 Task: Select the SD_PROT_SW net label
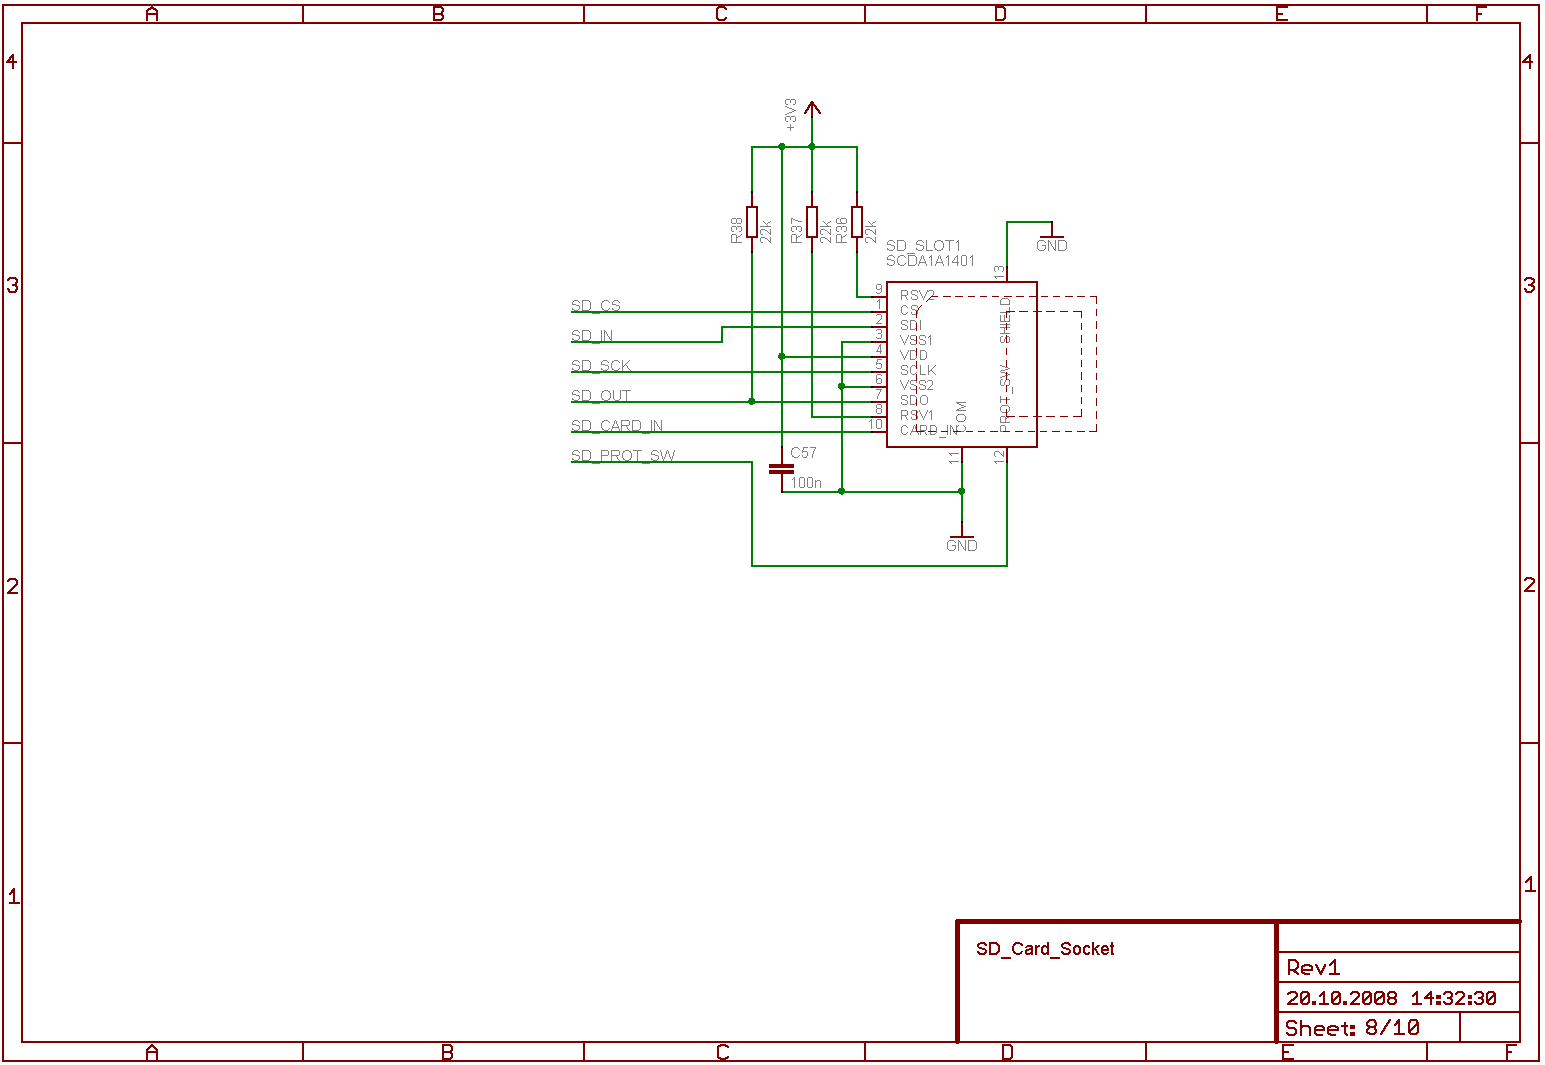point(623,456)
